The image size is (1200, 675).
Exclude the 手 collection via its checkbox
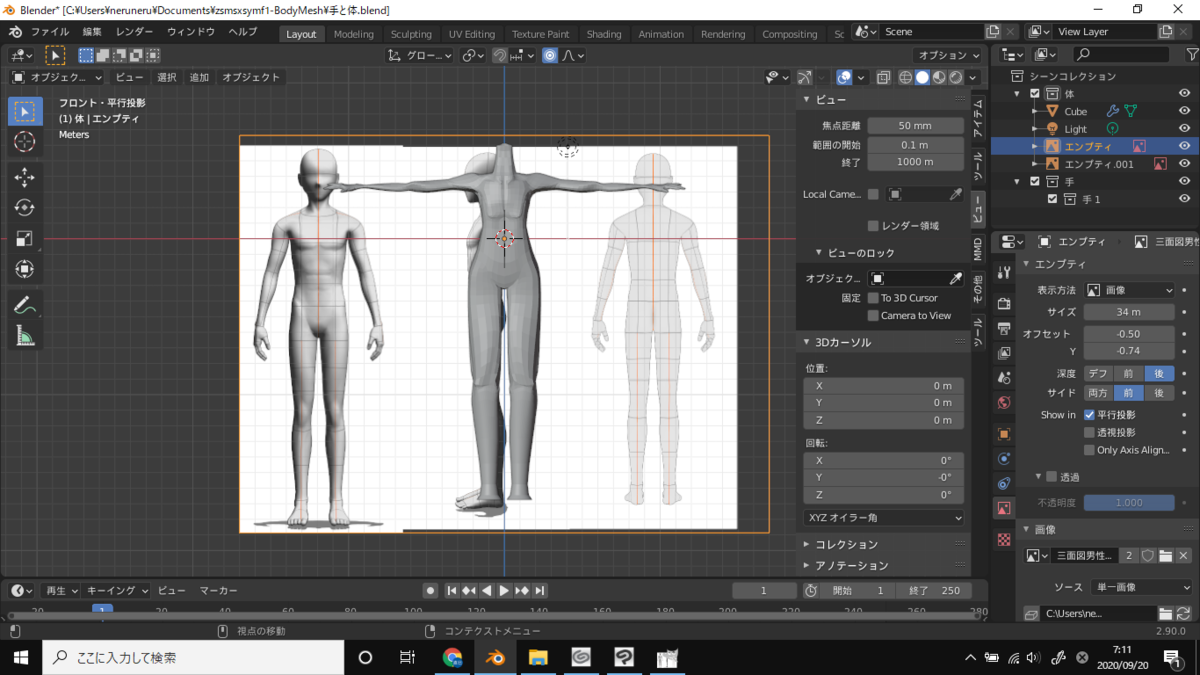[1035, 182]
